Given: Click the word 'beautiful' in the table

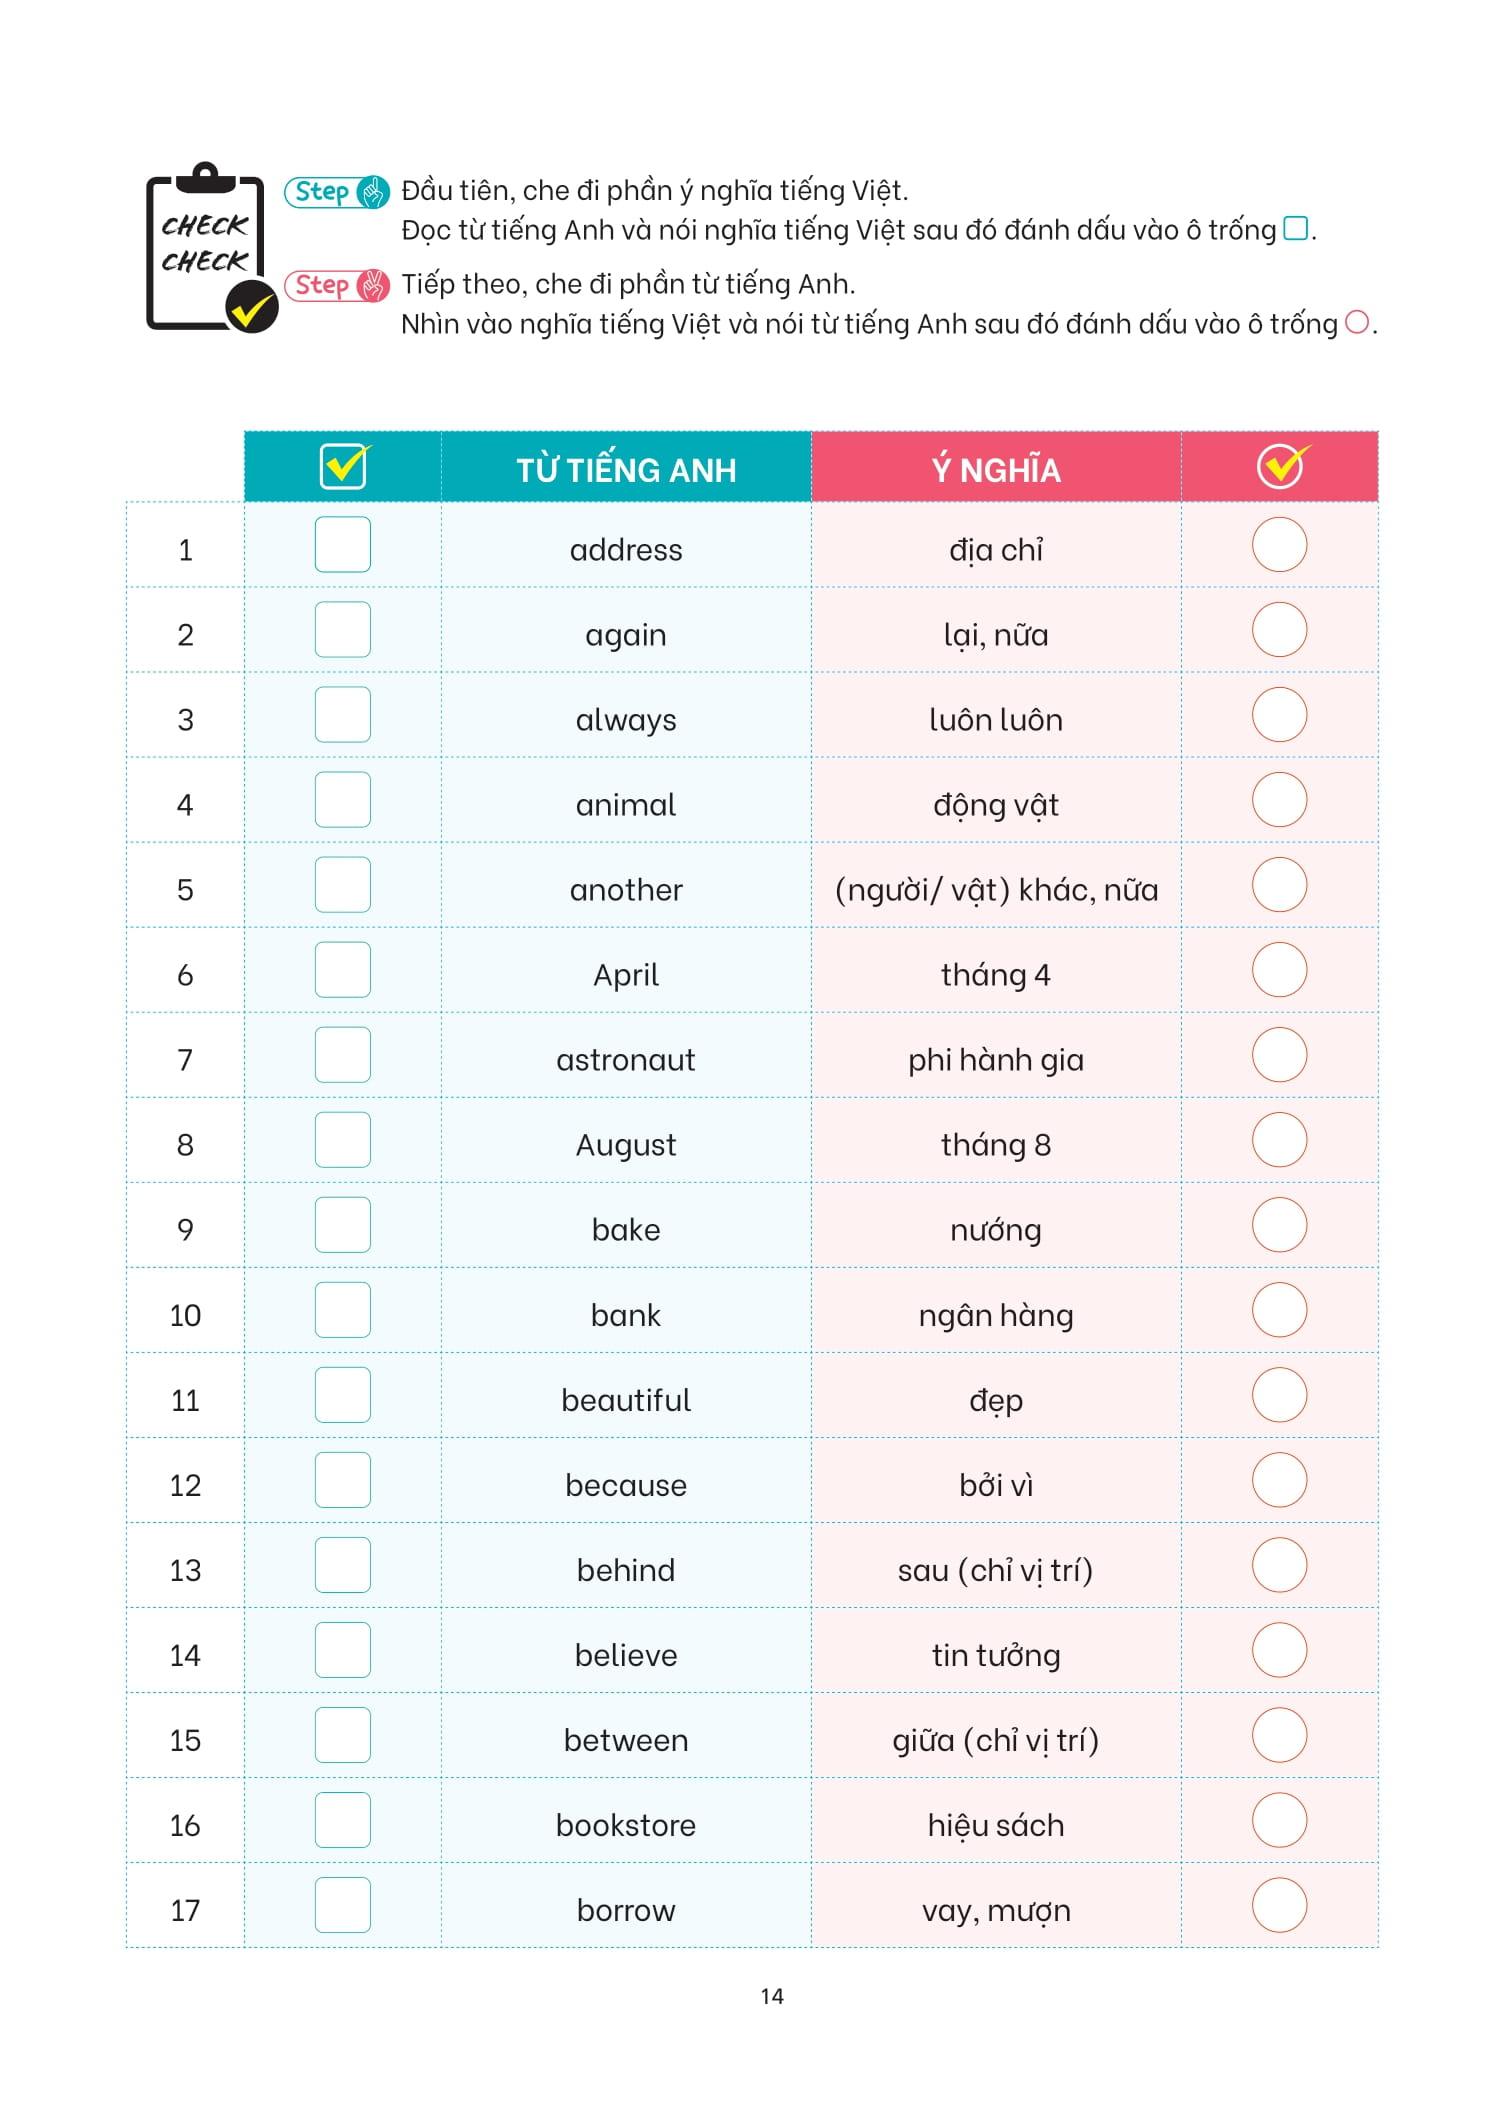Looking at the screenshot, I should (626, 1400).
